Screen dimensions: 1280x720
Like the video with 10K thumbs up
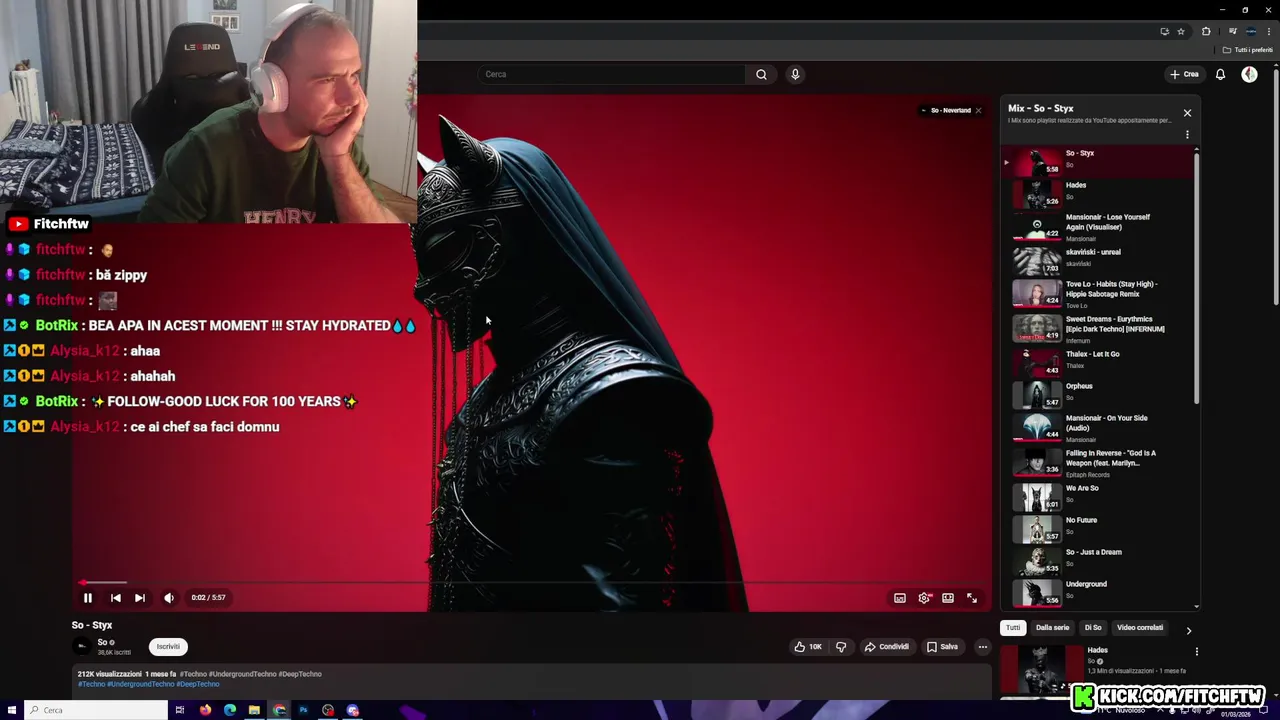click(x=809, y=647)
